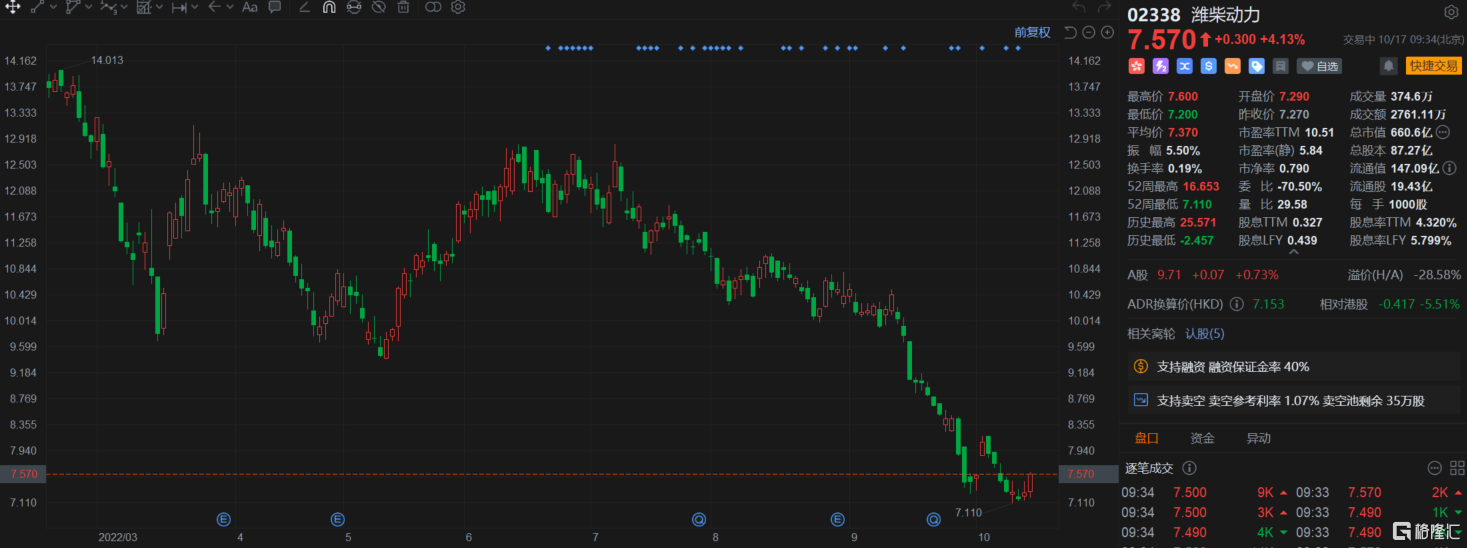Click the blue dollar sign badge
This screenshot has width=1467, height=548.
(1209, 66)
